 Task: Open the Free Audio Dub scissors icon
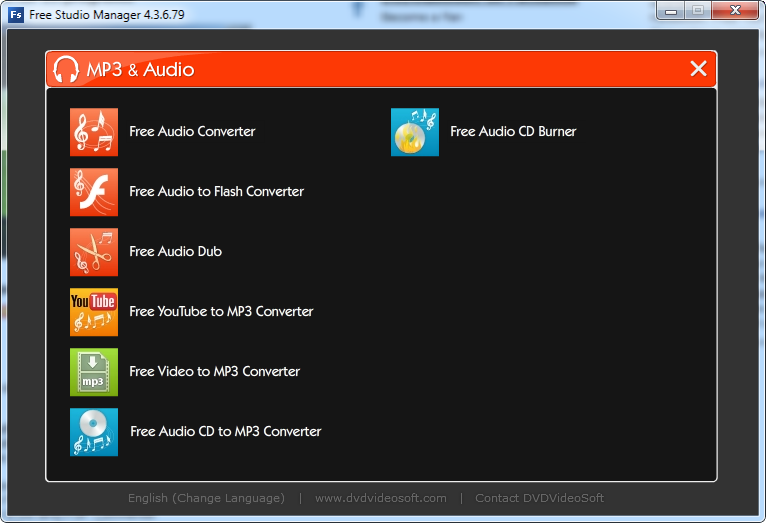coord(94,252)
